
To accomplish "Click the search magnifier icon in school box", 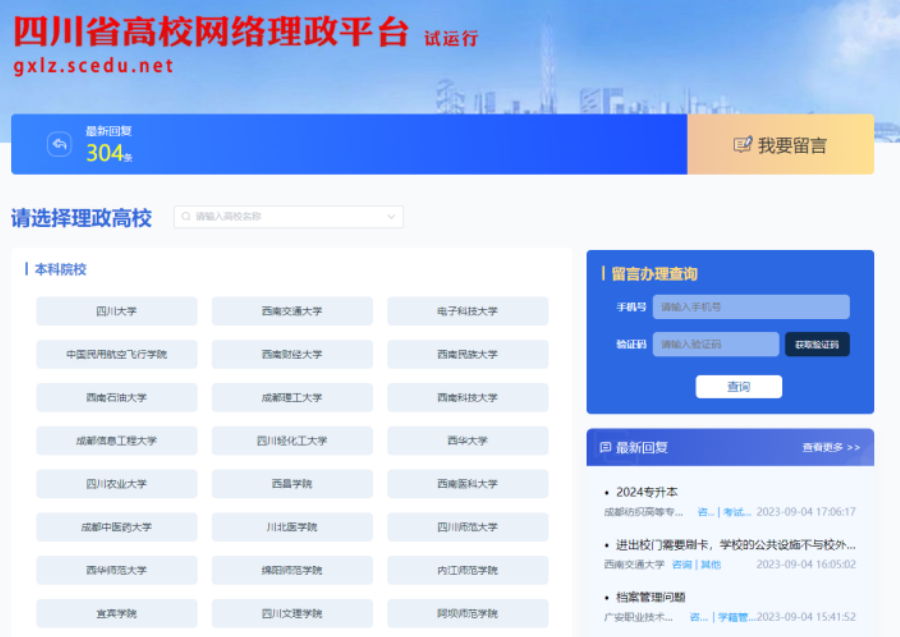I will pyautogui.click(x=186, y=216).
